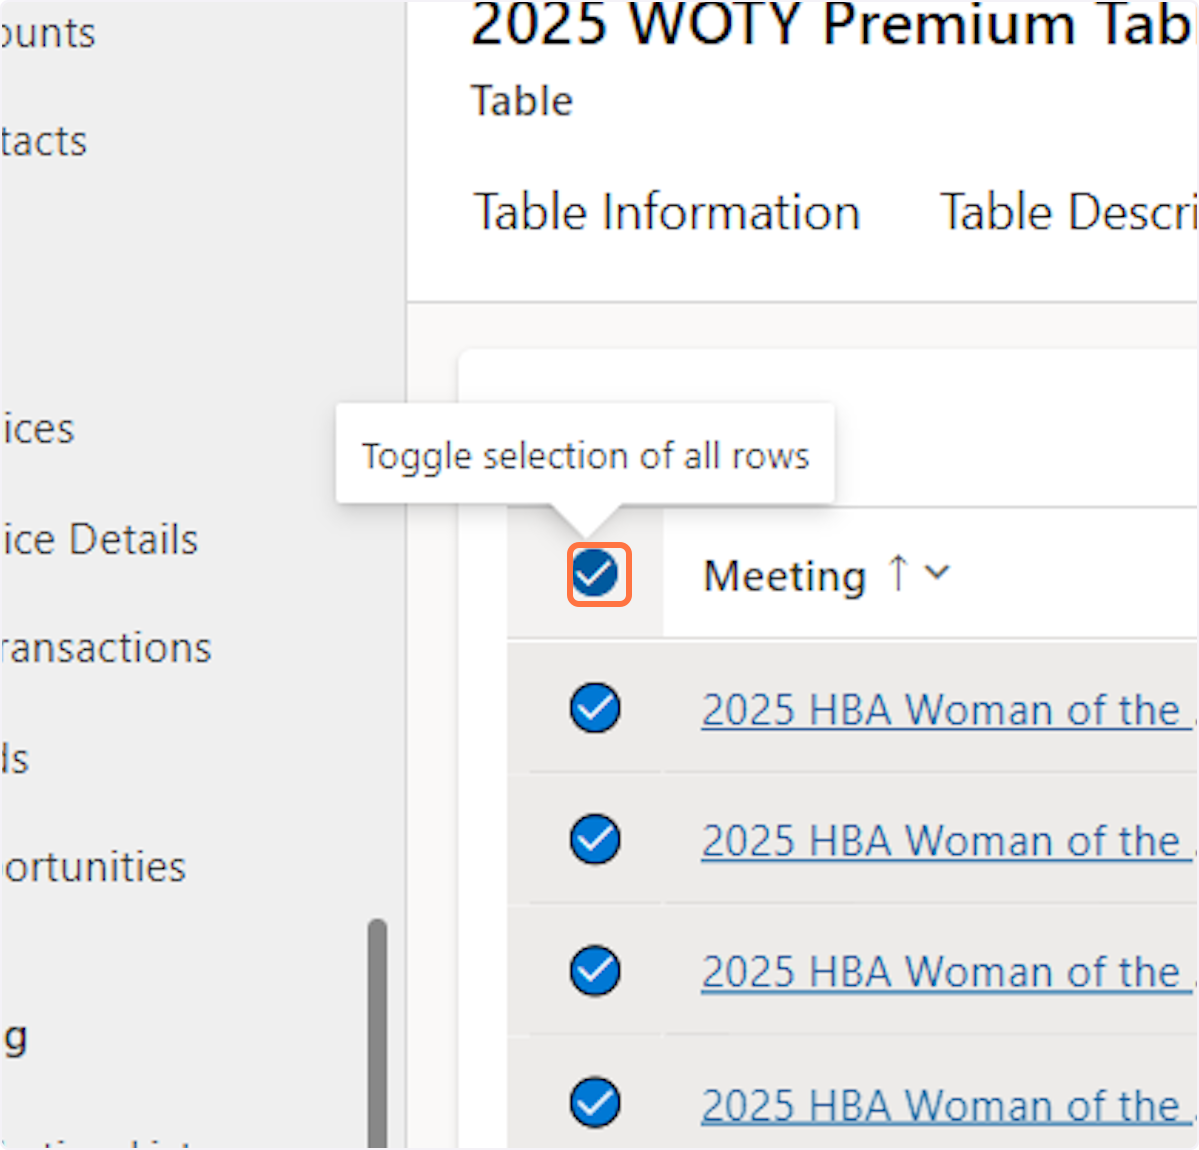Uncheck the first row's selection checkbox
Screen dimensions: 1199x1150
click(596, 708)
